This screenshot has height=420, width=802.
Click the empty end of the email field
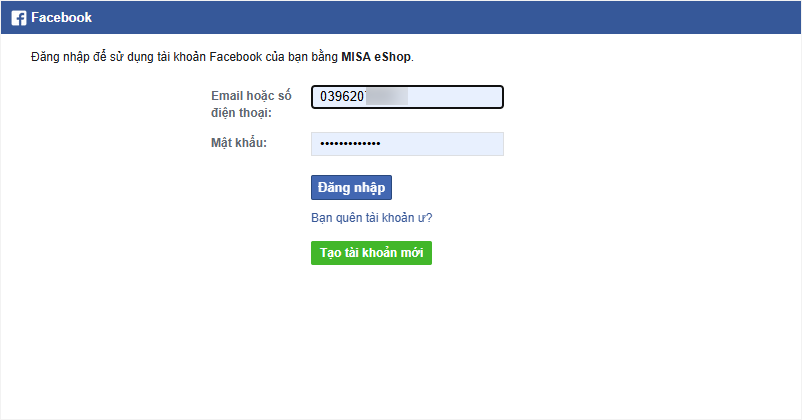(455, 97)
